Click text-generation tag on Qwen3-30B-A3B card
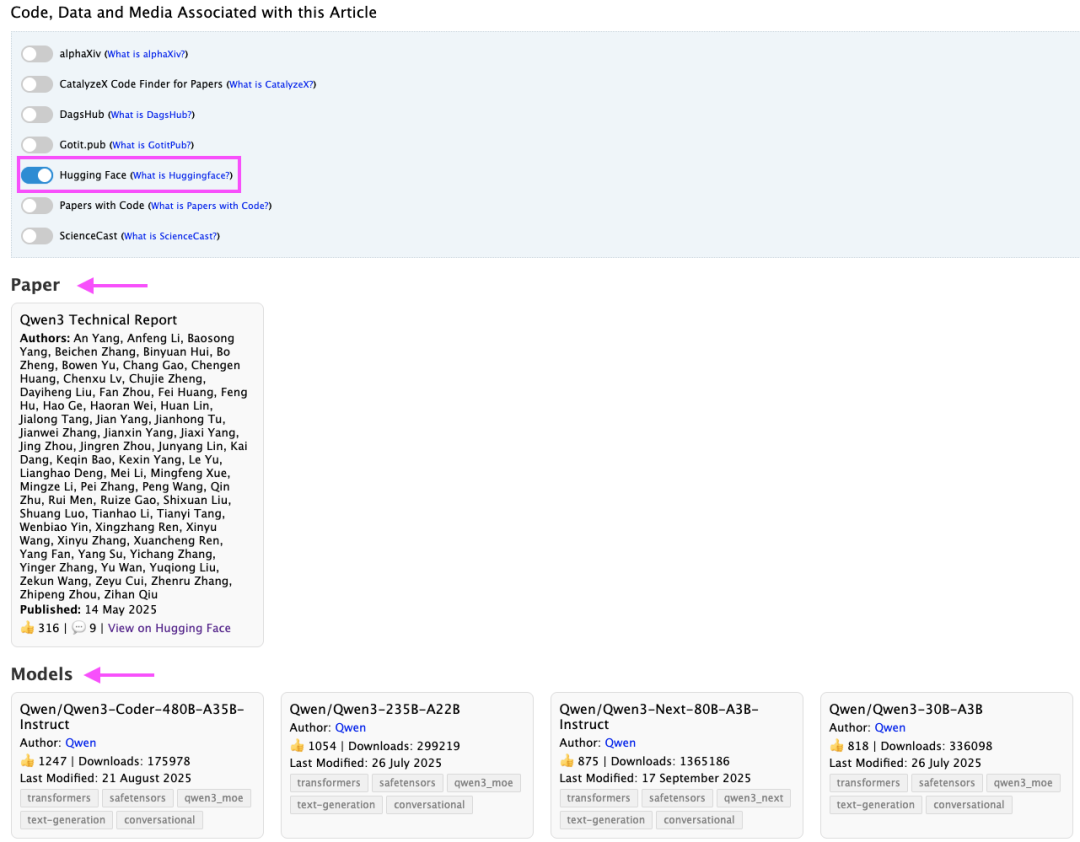Image resolution: width=1080 pixels, height=842 pixels. 875,805
